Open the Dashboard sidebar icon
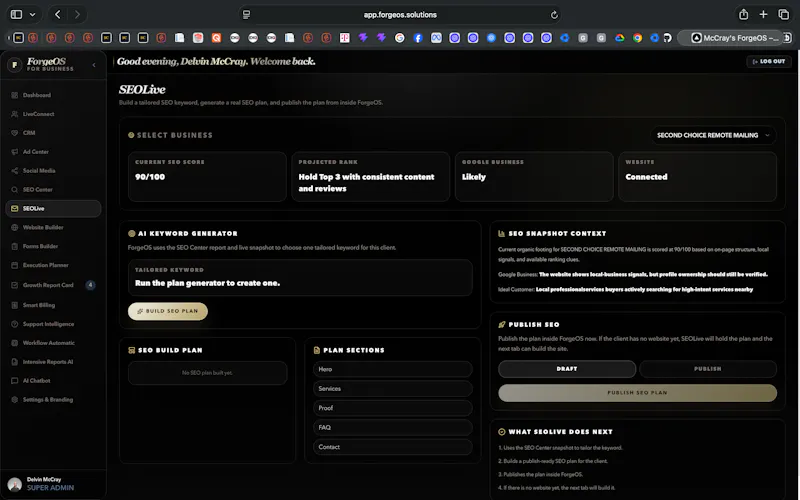This screenshot has height=500, width=800. click(14, 95)
